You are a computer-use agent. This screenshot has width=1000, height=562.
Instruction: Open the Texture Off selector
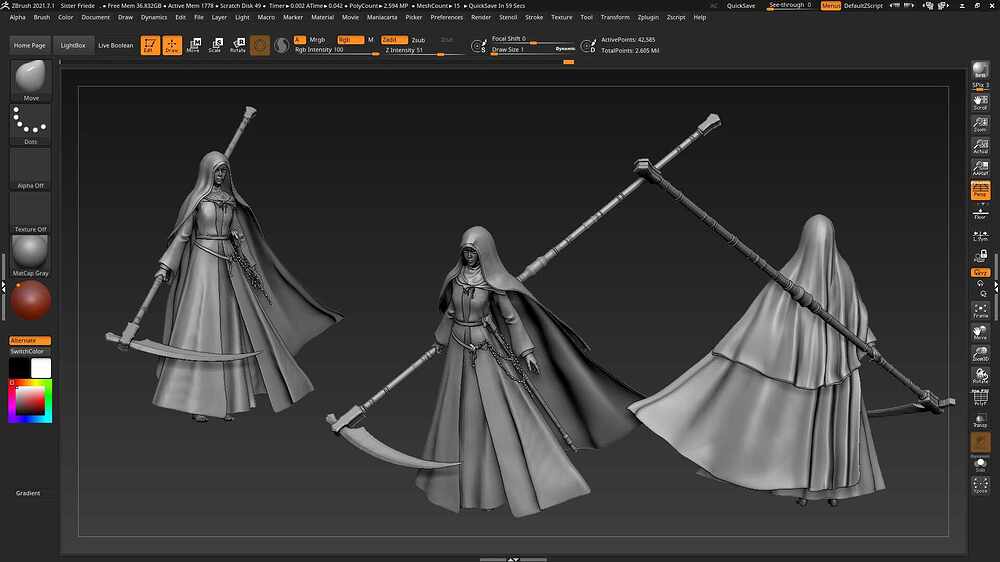coord(31,212)
